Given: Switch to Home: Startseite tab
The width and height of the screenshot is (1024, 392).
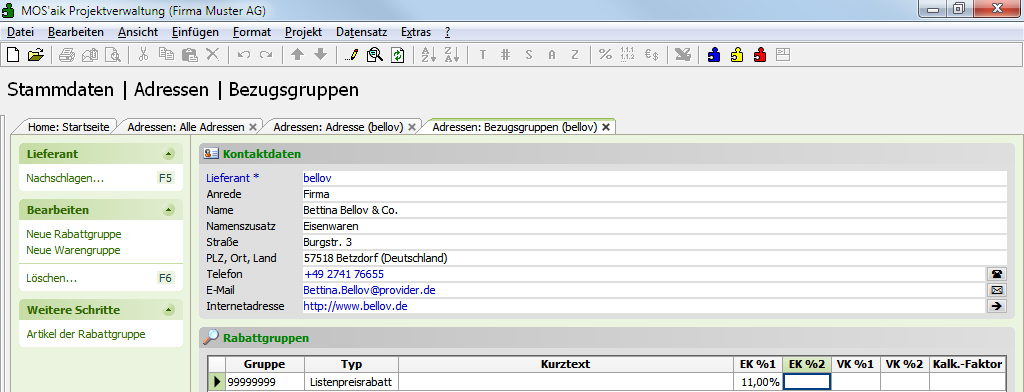Looking at the screenshot, I should (68, 127).
